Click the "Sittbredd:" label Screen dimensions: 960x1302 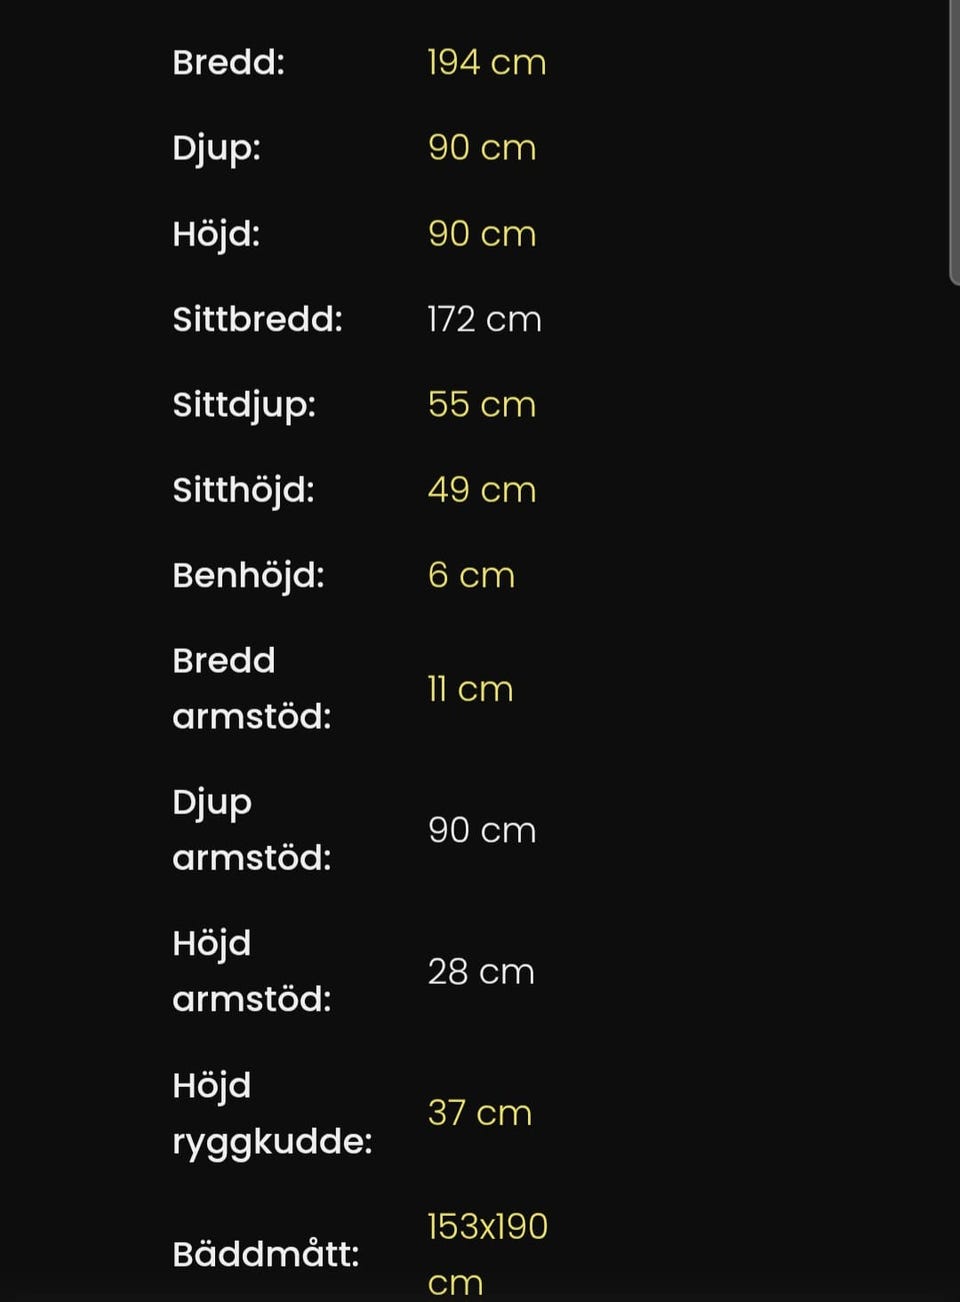coord(257,319)
